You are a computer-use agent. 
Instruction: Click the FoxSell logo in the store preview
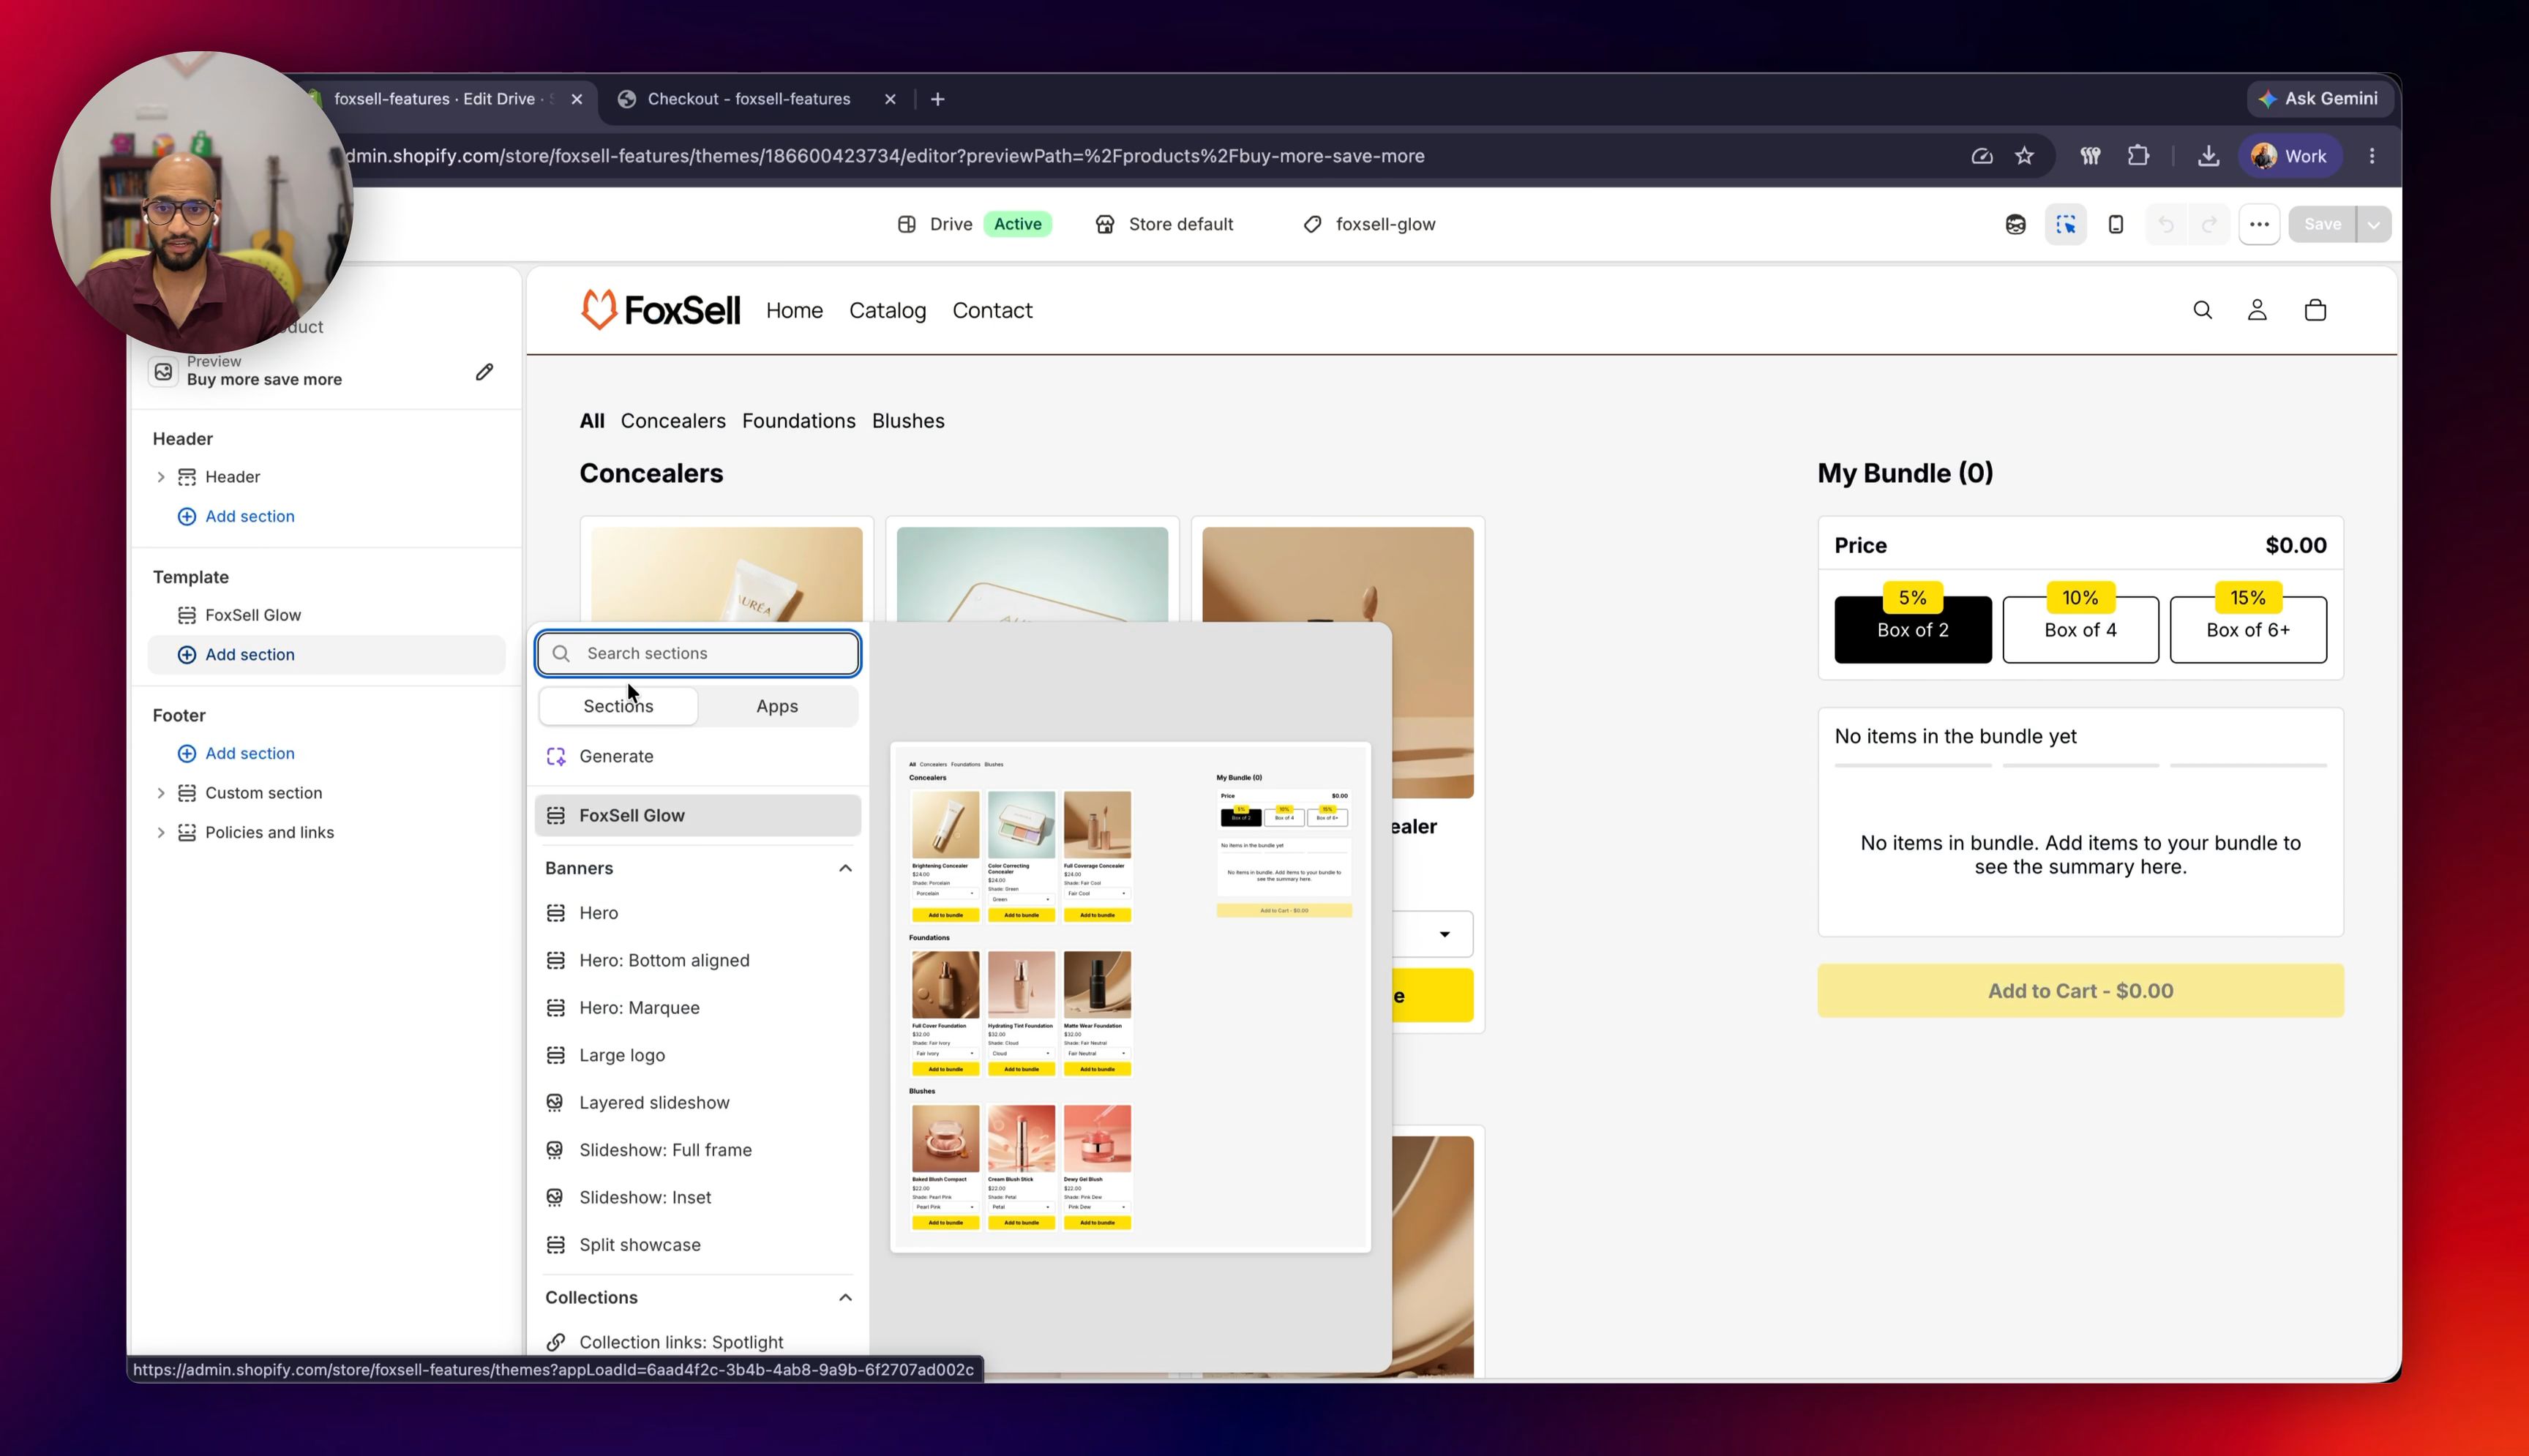tap(660, 310)
